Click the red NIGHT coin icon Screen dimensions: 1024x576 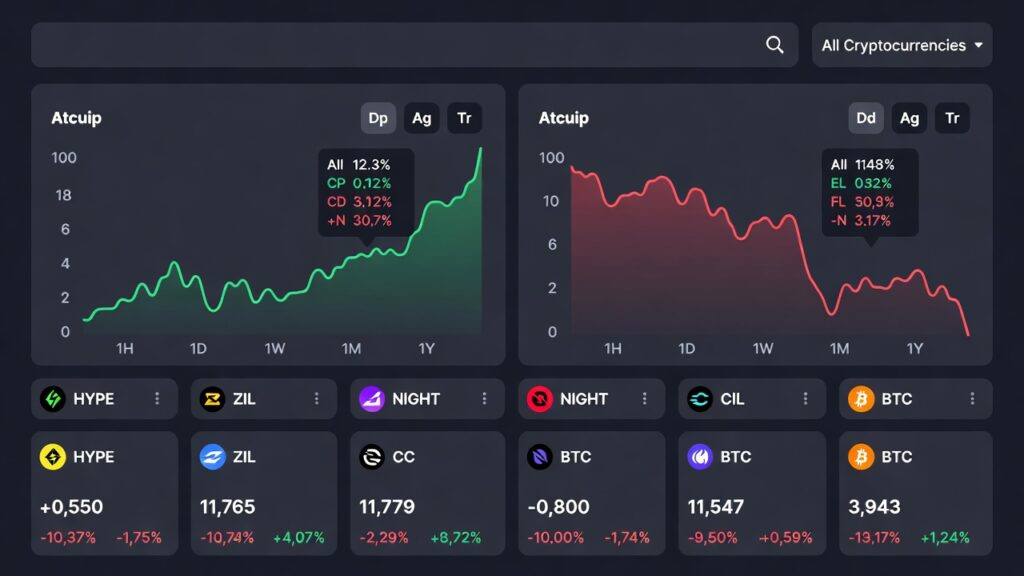tap(540, 399)
